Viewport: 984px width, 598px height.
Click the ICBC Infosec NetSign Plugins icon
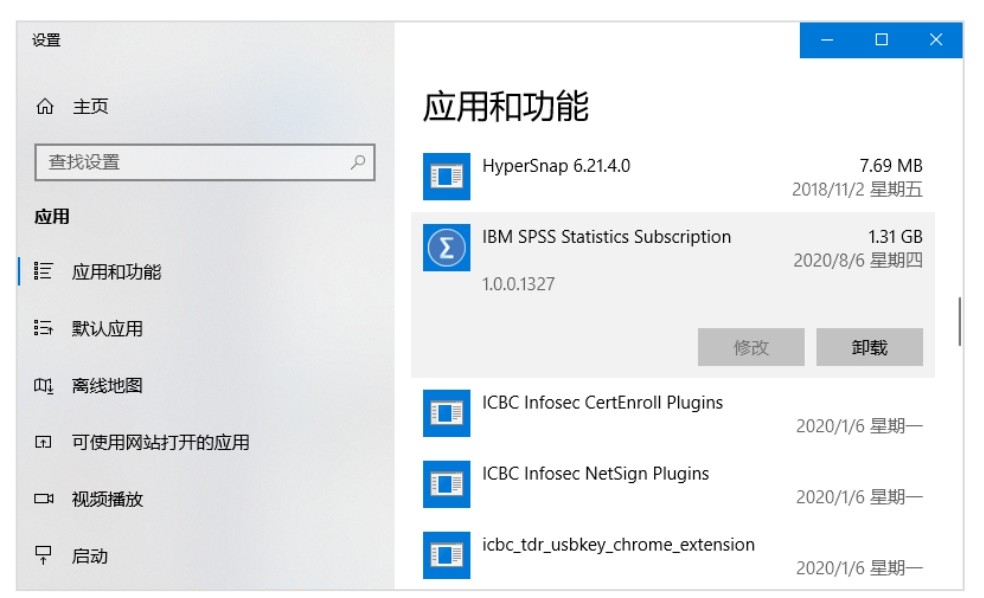point(446,484)
